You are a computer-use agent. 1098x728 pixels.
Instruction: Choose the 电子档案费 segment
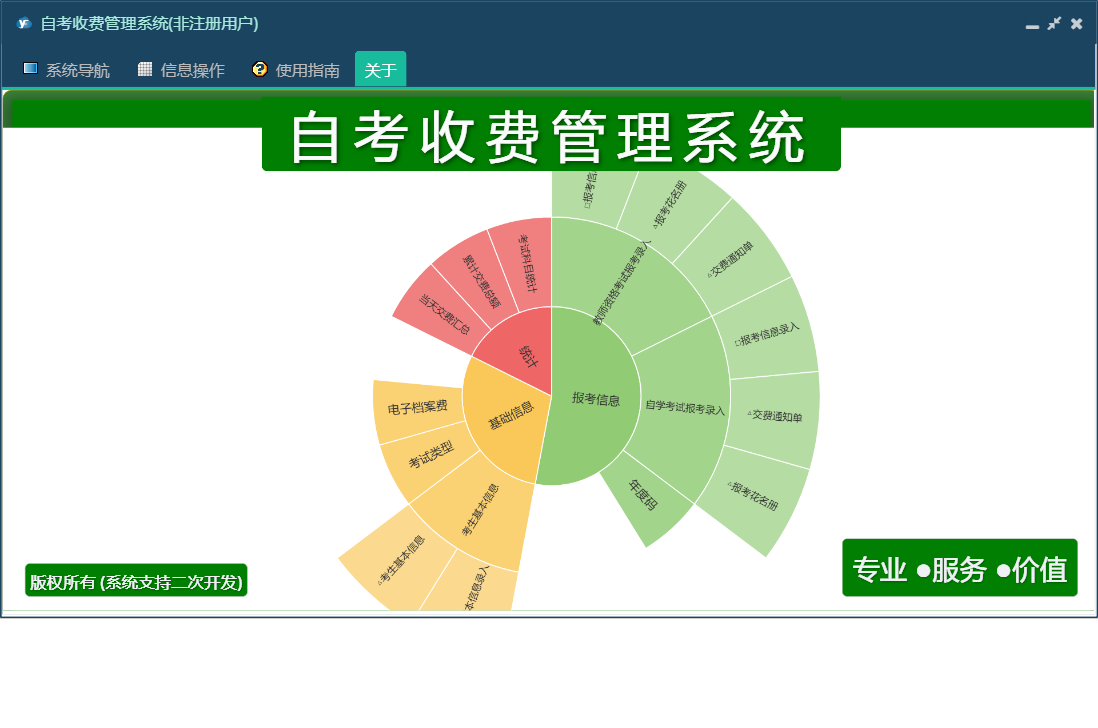tap(418, 408)
